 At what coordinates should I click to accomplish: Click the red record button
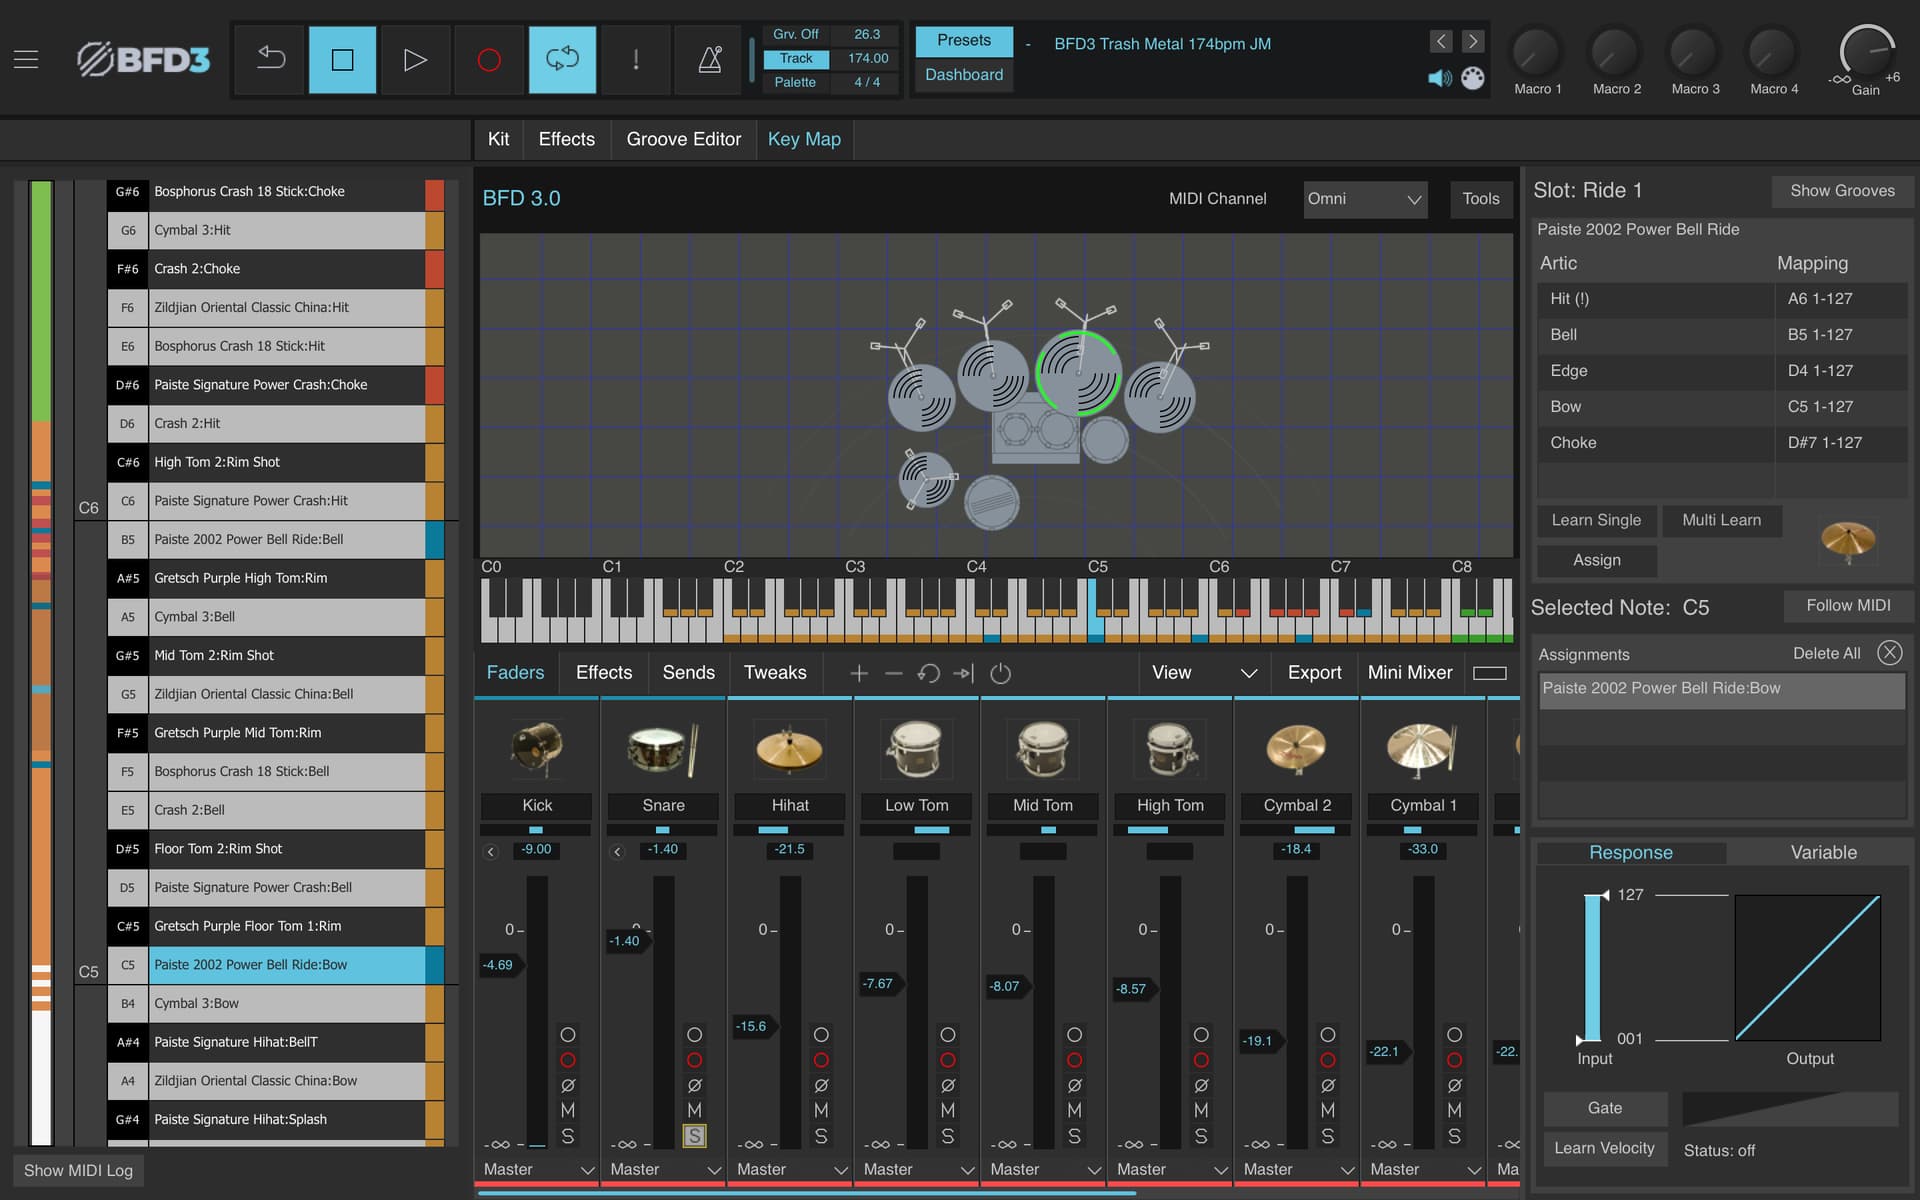[x=488, y=60]
